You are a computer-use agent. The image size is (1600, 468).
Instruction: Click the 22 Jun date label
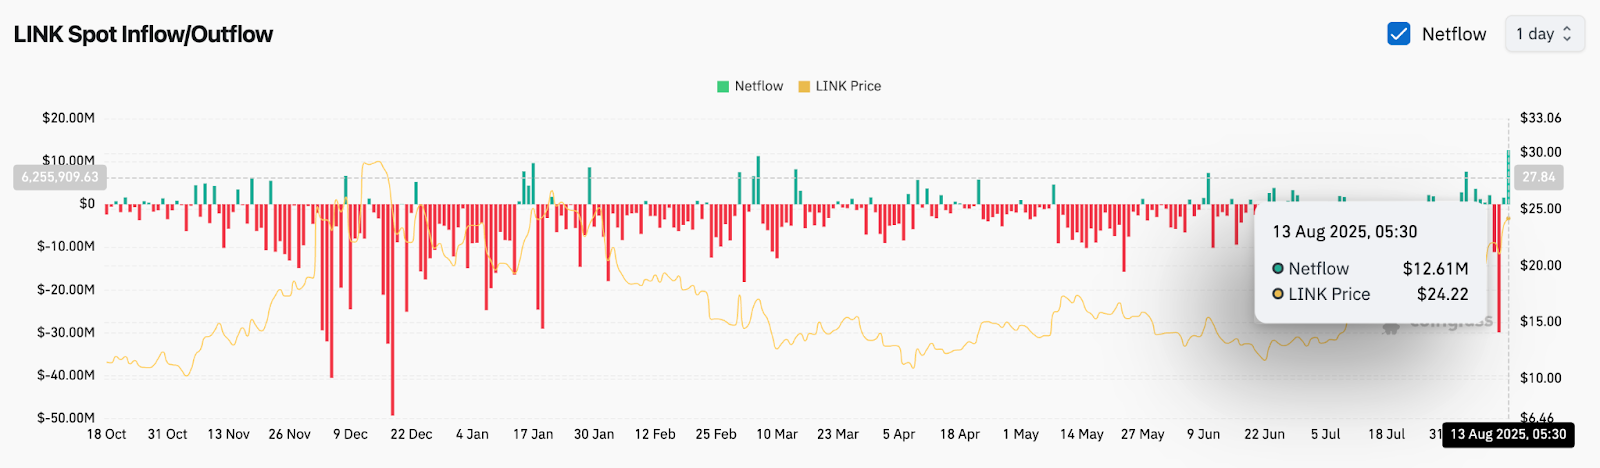coord(1265,434)
